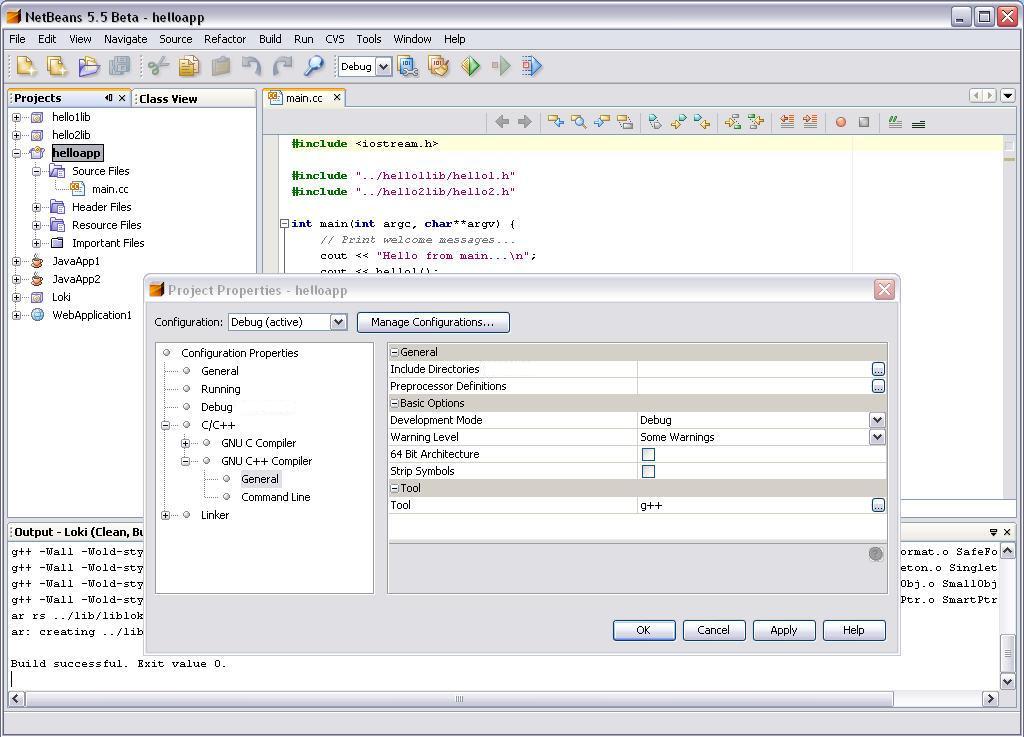Collapse the main function code fold
The height and width of the screenshot is (737, 1024).
[x=284, y=223]
